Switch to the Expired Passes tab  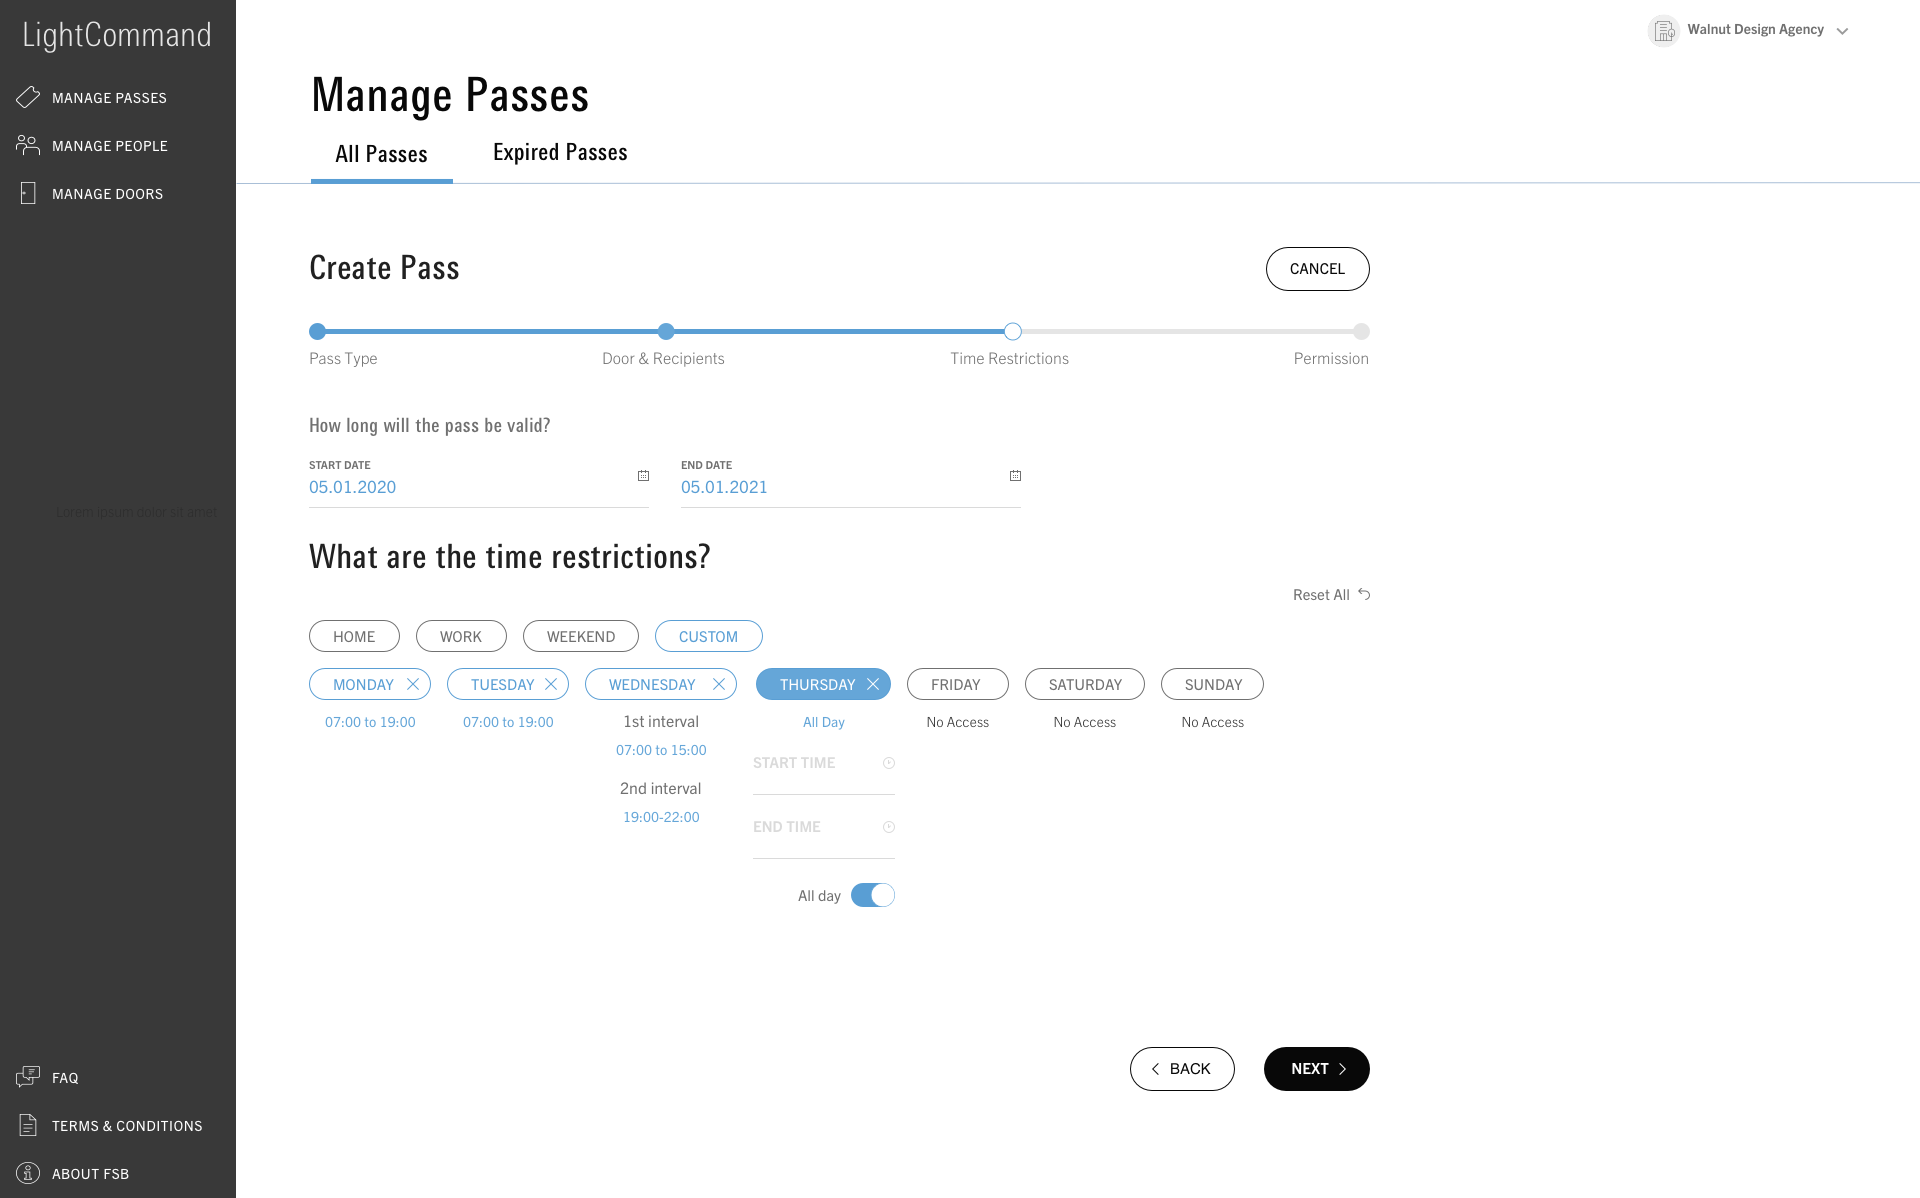point(559,152)
